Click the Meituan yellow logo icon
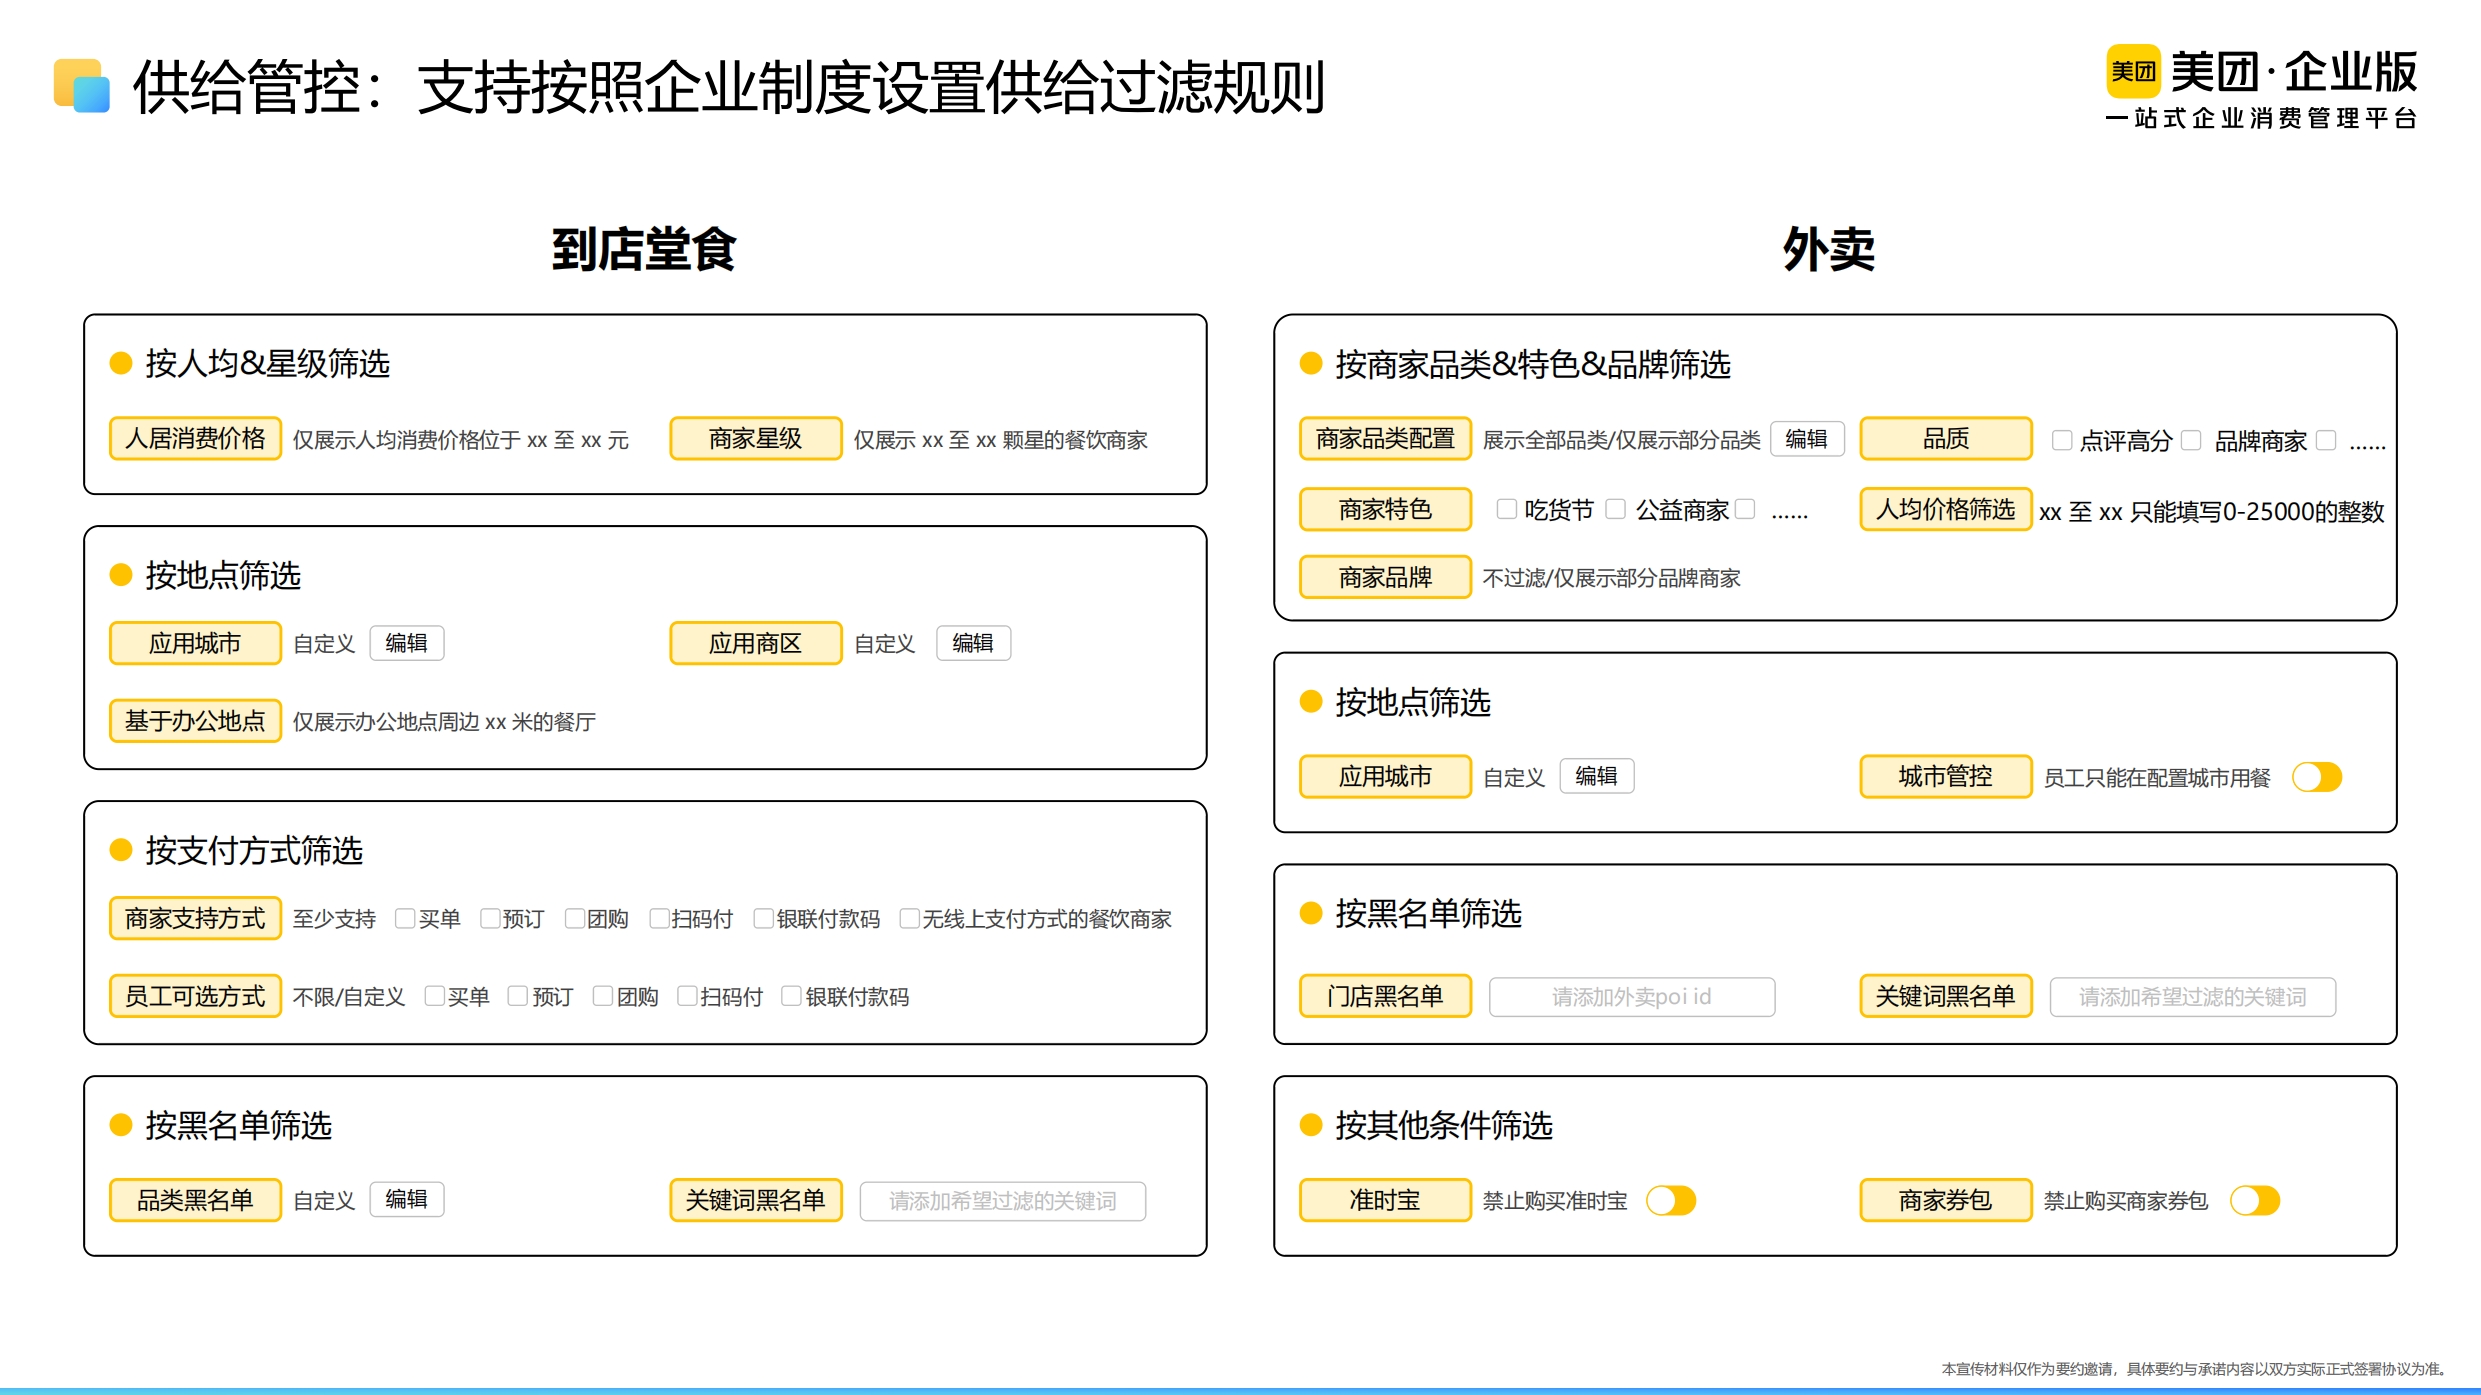 point(2132,71)
